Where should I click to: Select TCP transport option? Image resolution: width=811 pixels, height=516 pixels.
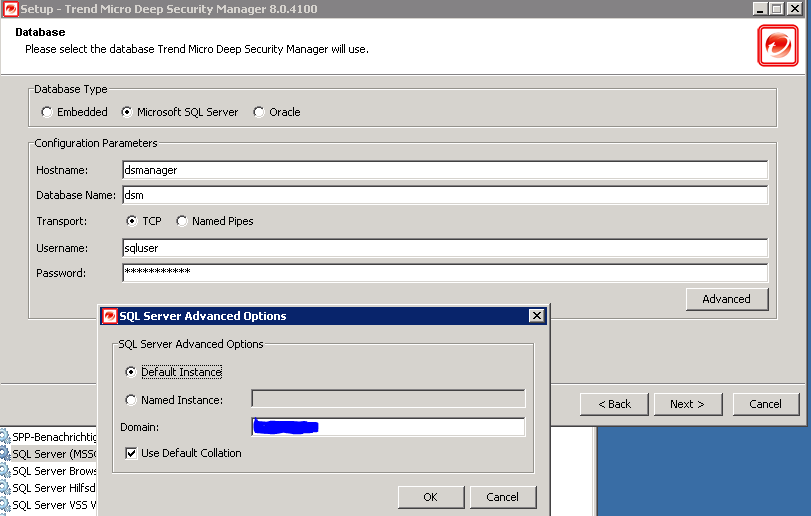click(132, 221)
